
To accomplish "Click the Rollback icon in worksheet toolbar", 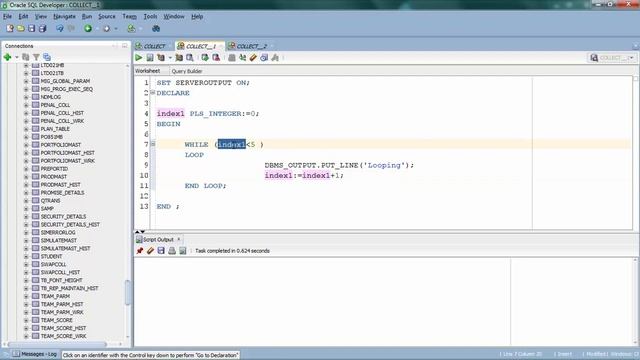I will point(216,58).
